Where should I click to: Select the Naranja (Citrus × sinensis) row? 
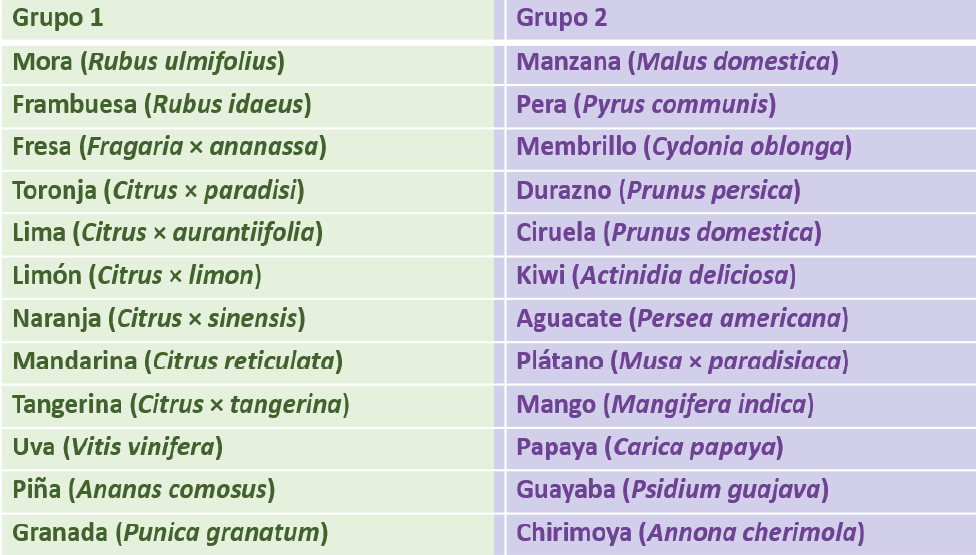tap(248, 320)
